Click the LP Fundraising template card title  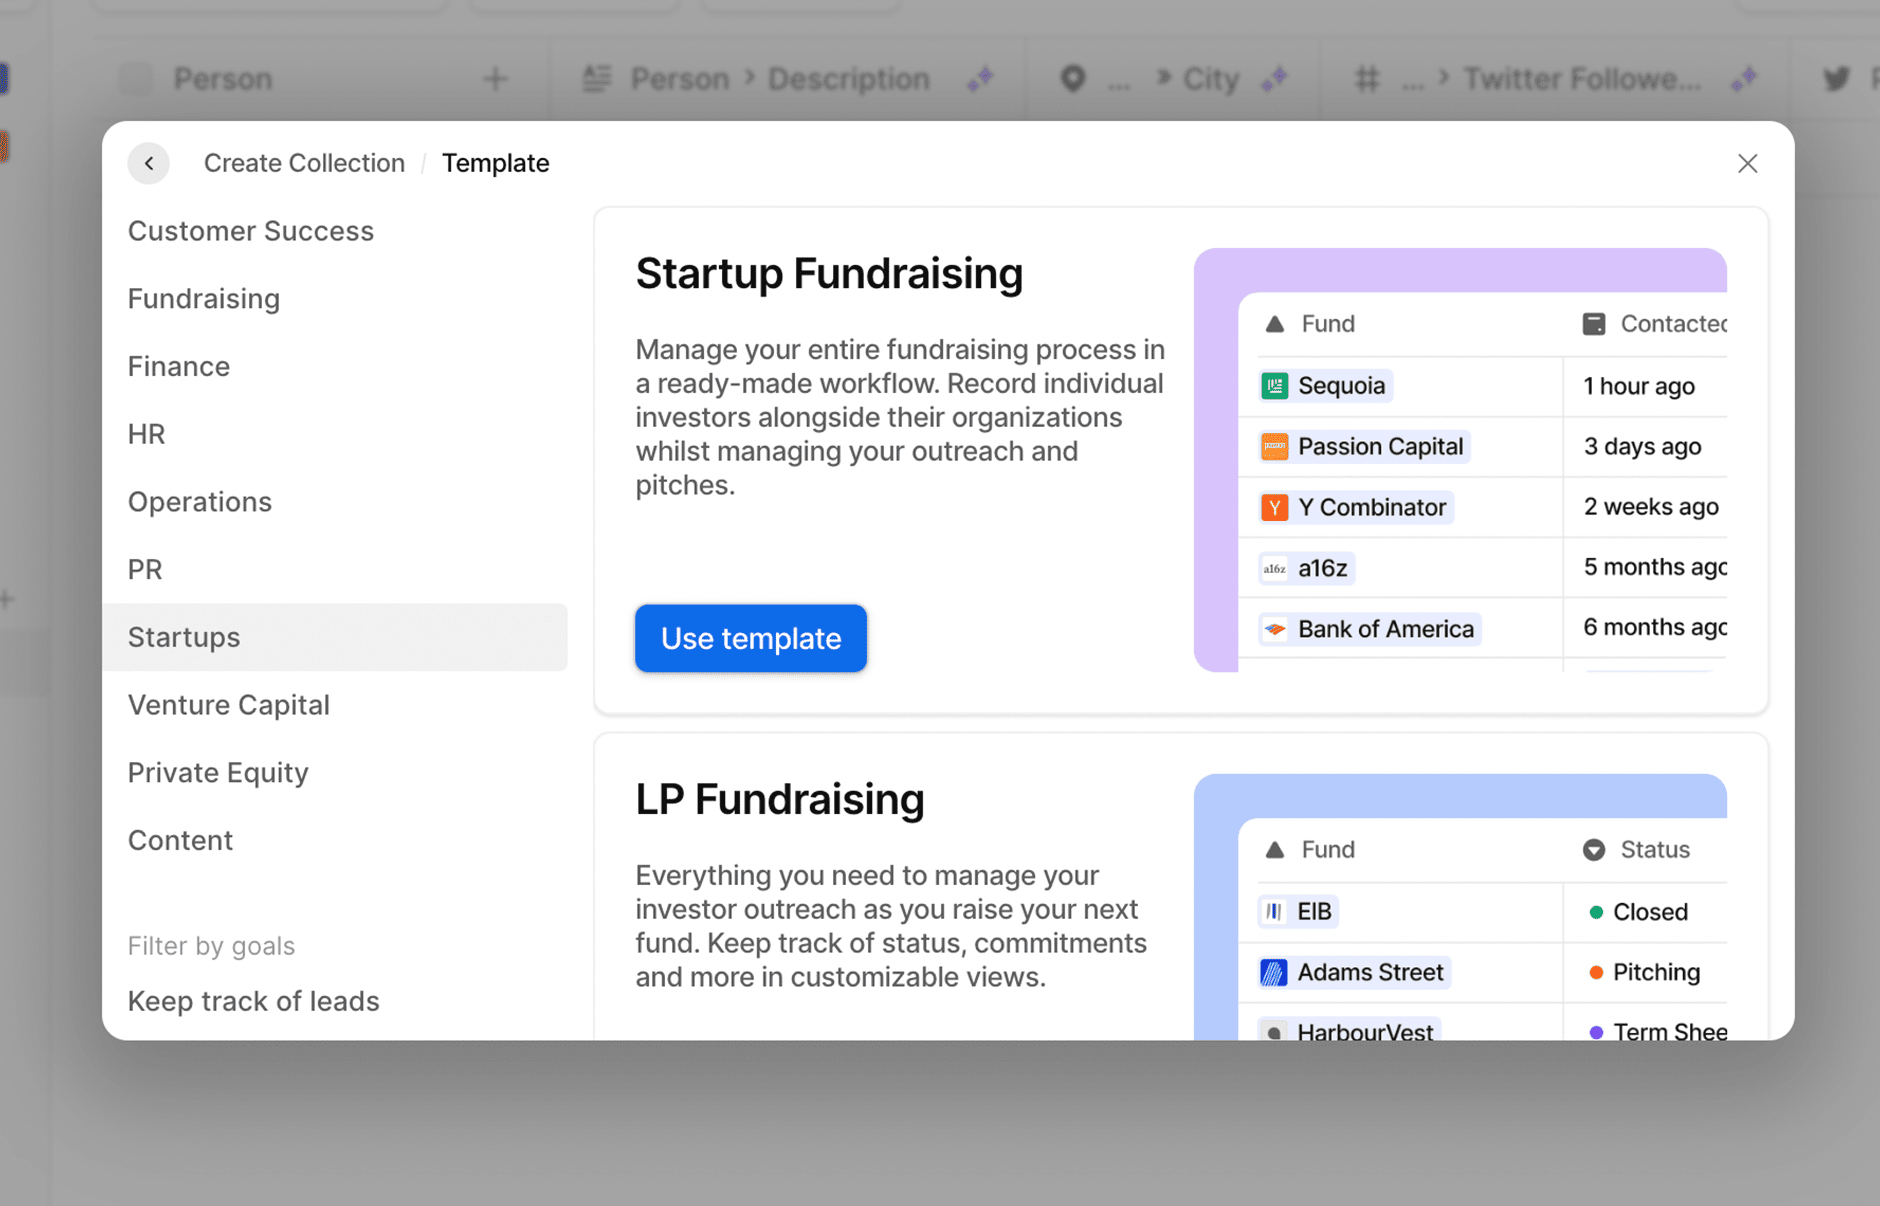tap(780, 799)
